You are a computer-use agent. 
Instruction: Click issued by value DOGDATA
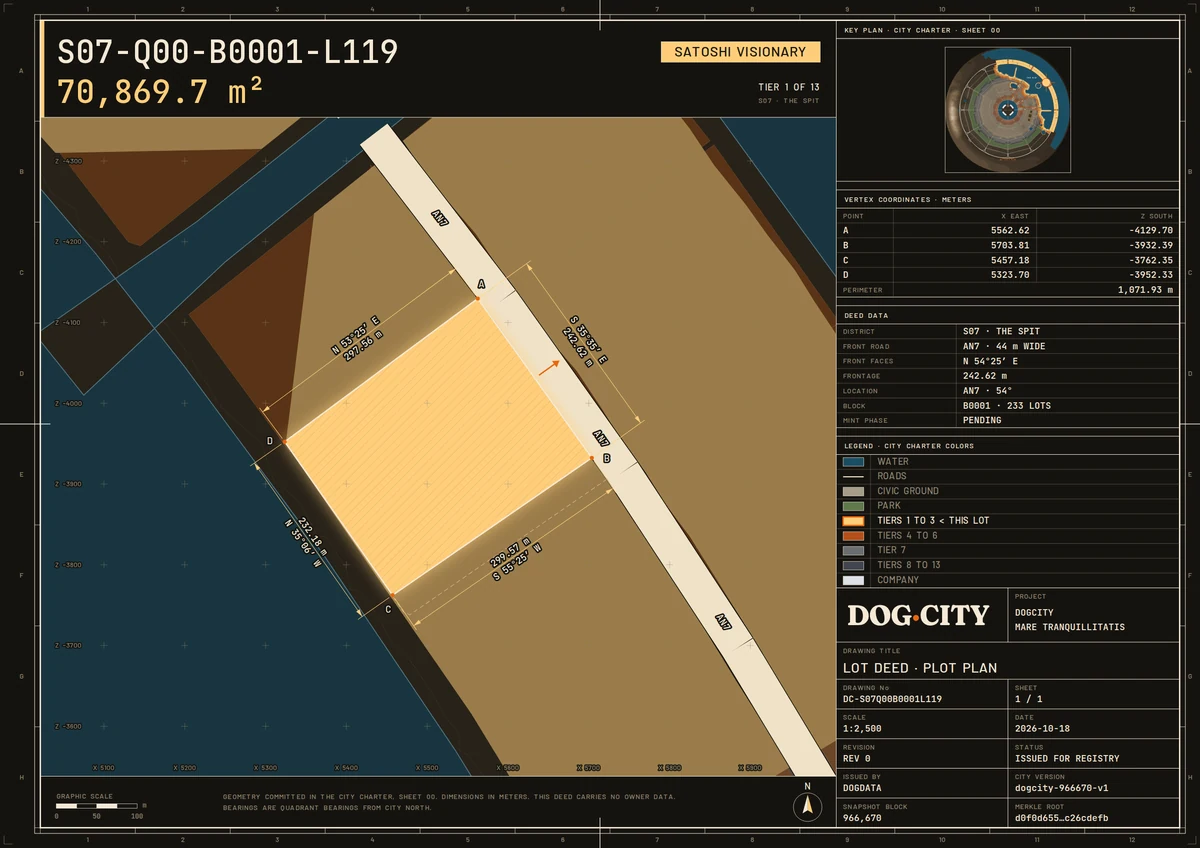(x=863, y=788)
